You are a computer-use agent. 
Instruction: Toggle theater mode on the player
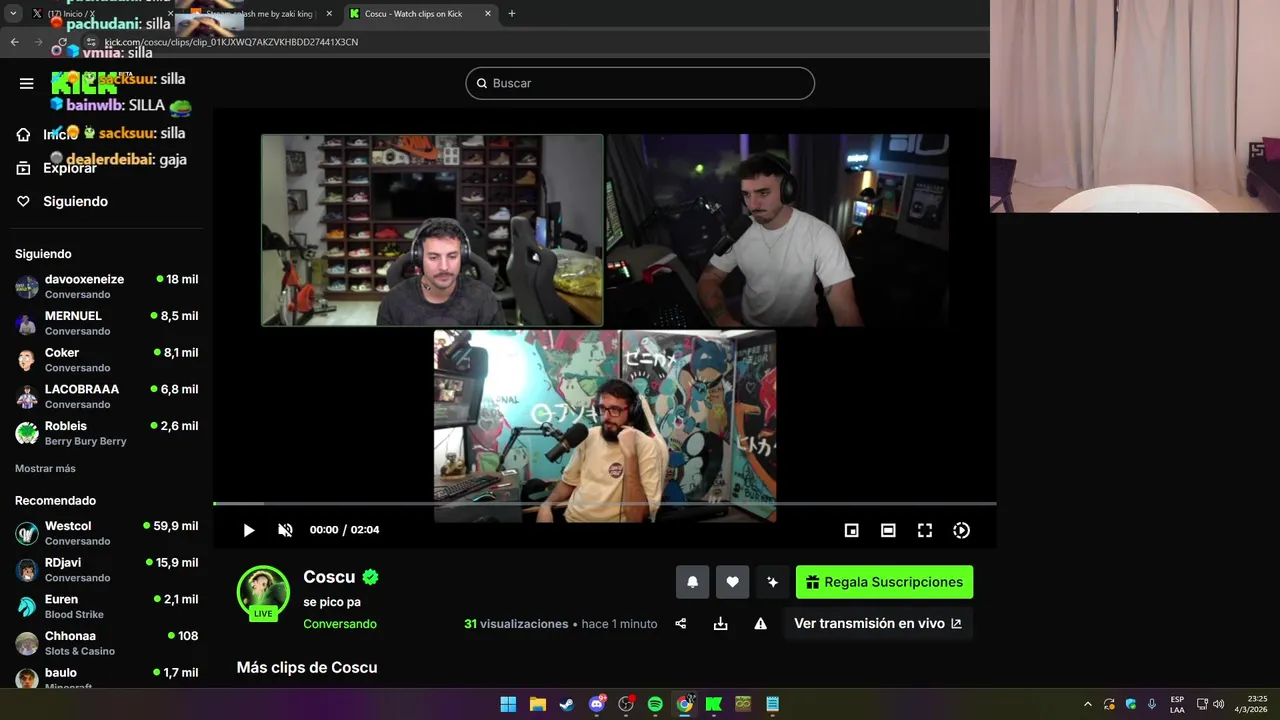[x=888, y=530]
